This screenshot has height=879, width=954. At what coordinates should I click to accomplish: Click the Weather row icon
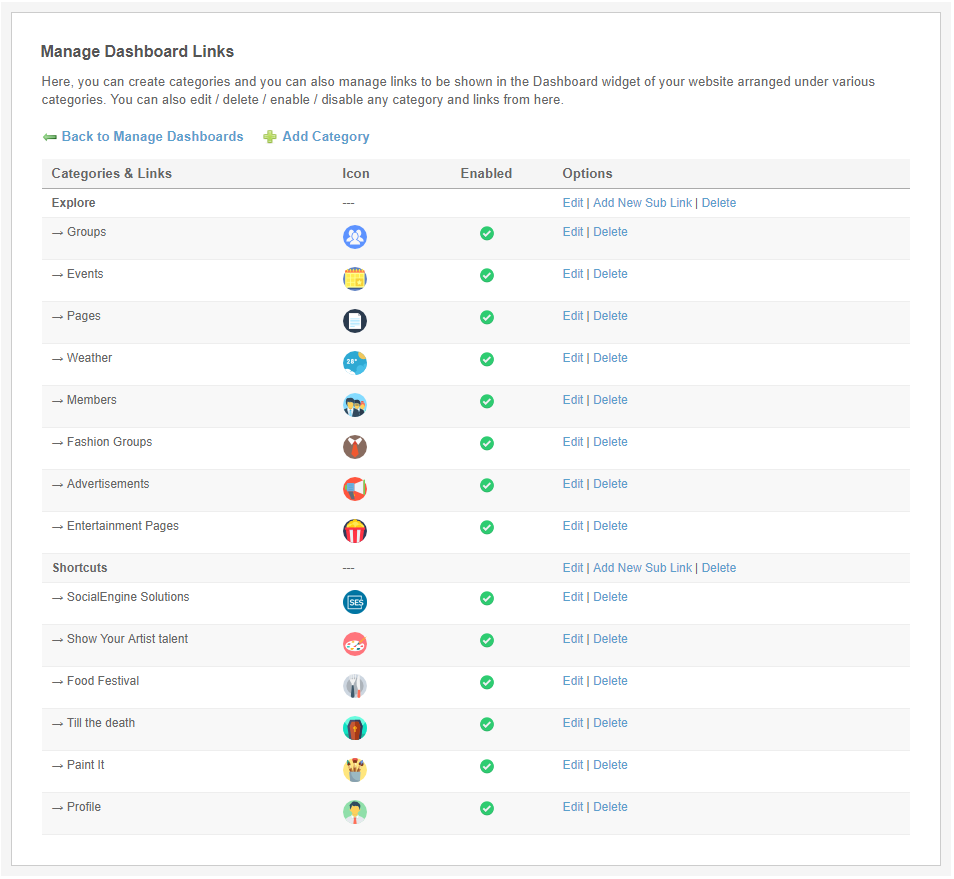tap(354, 363)
